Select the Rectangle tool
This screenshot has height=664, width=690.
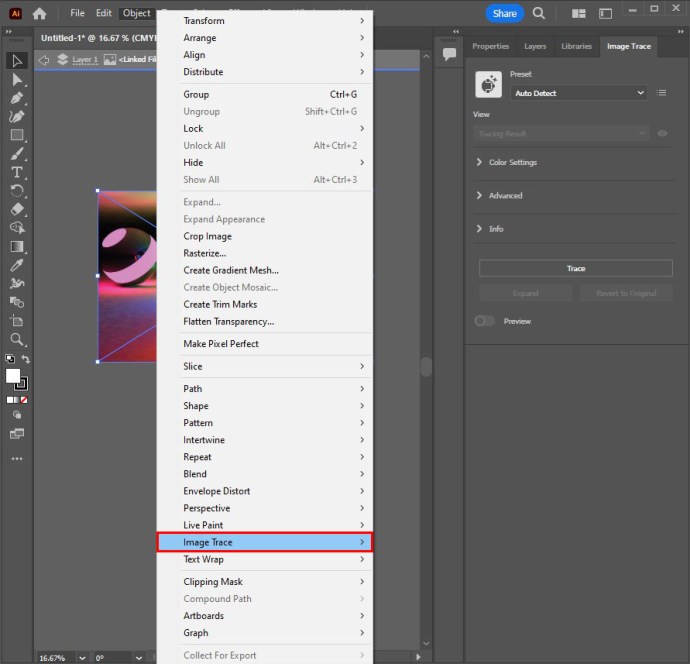click(x=17, y=135)
